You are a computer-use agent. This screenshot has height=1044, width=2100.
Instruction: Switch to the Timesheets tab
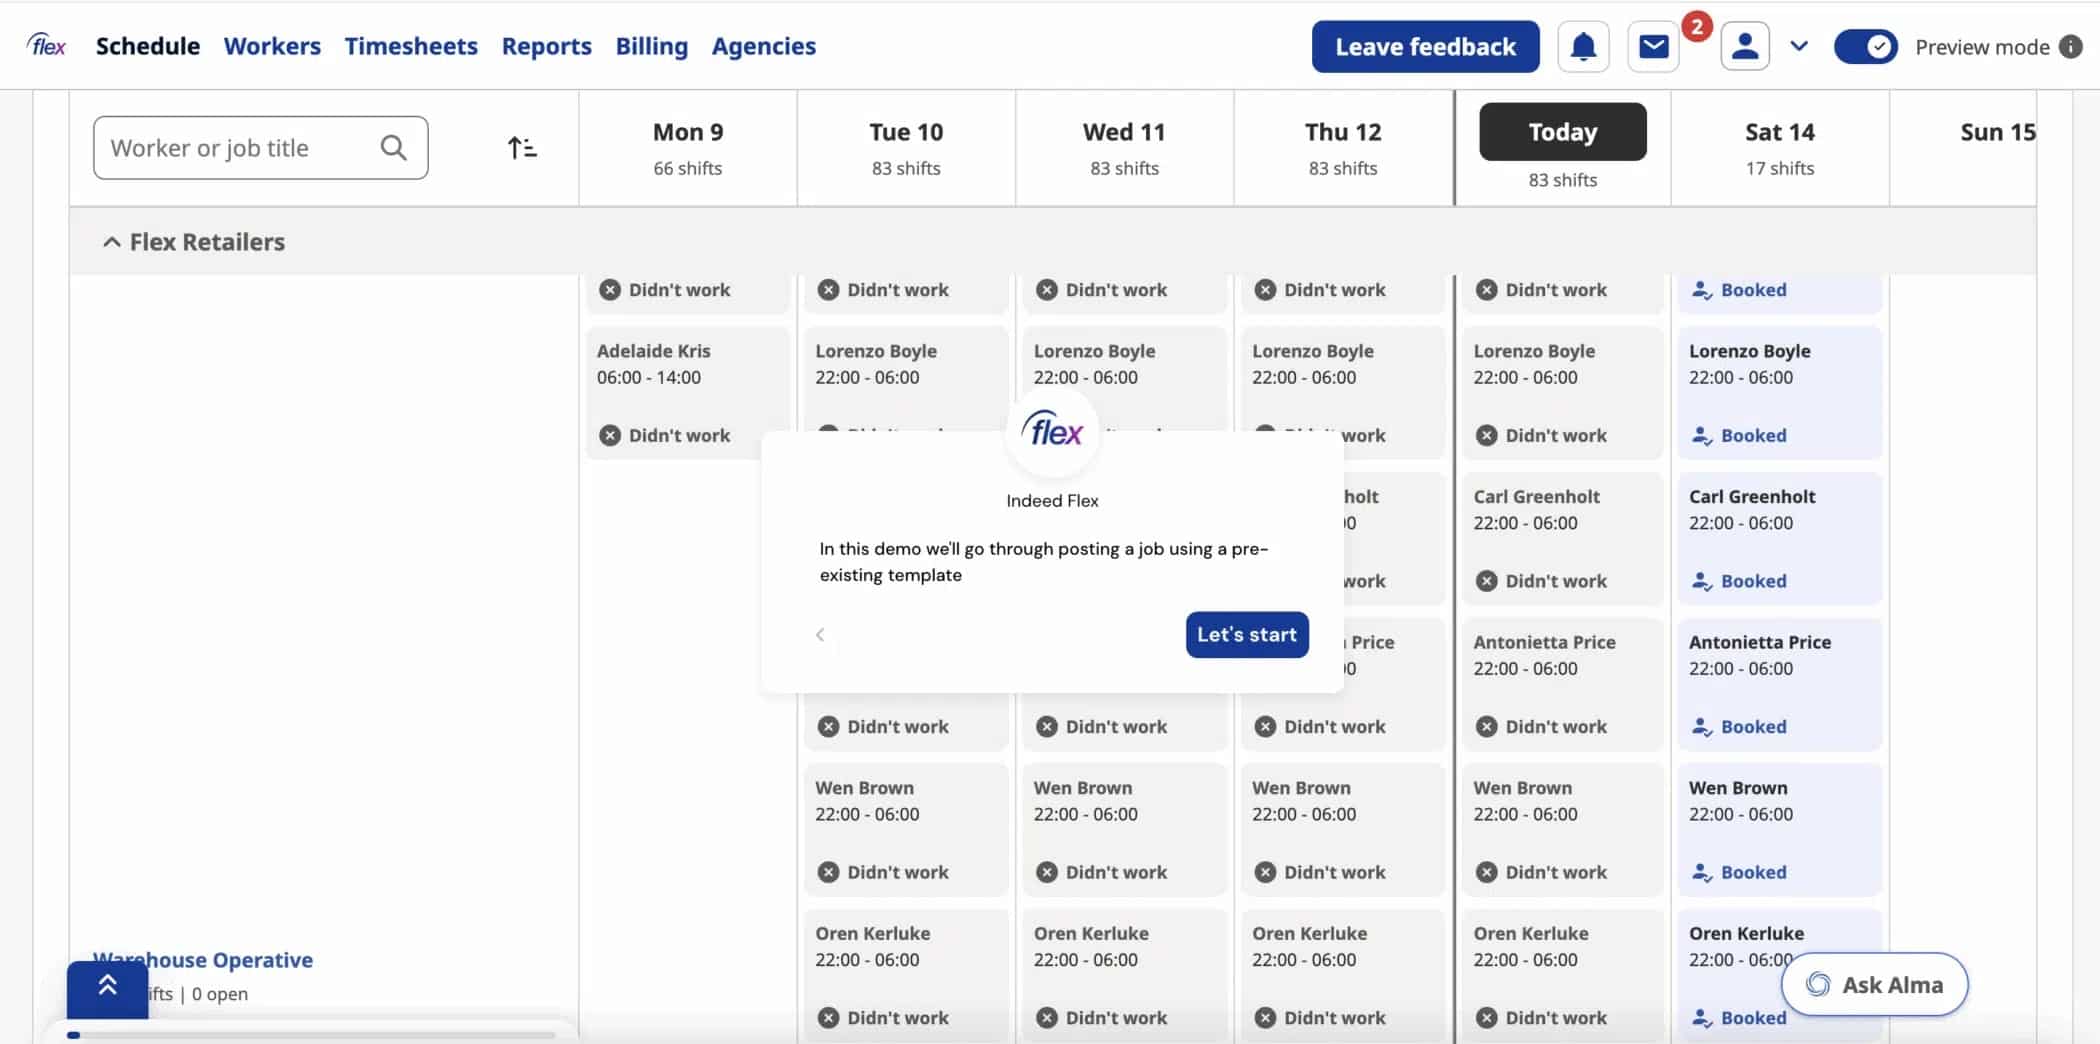pyautogui.click(x=411, y=46)
